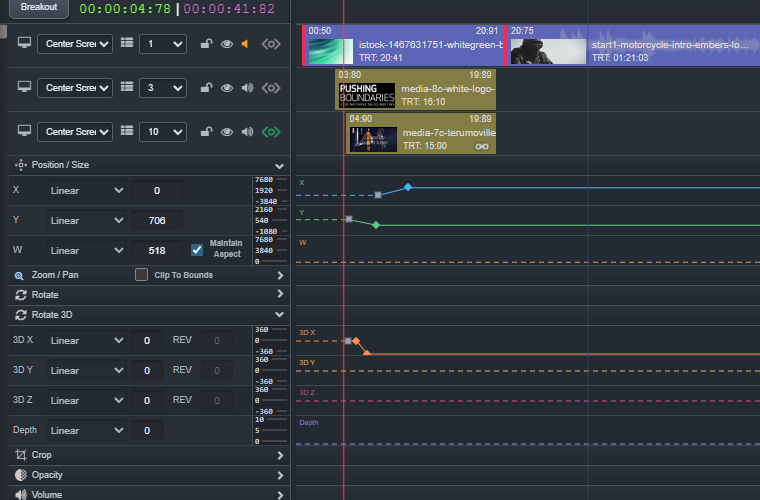The width and height of the screenshot is (760, 500).
Task: Click the Depth value field
Action: 147,431
